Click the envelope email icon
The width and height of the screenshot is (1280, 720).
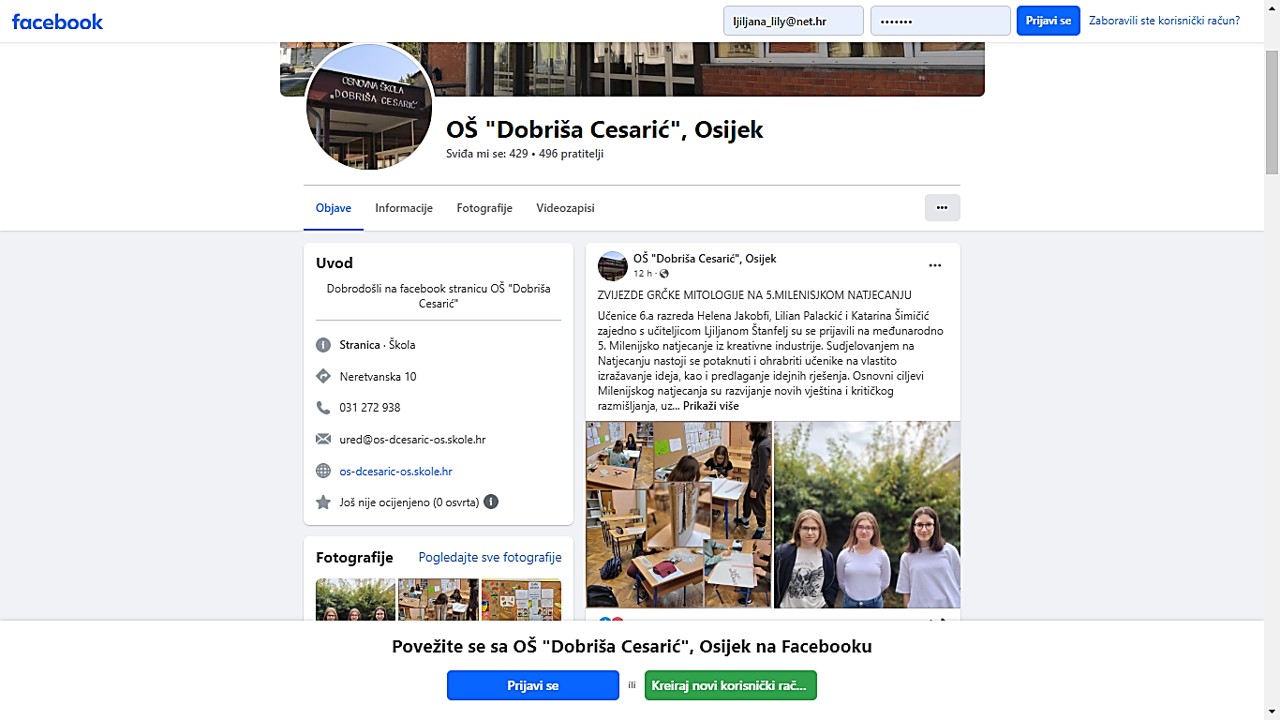click(x=323, y=439)
